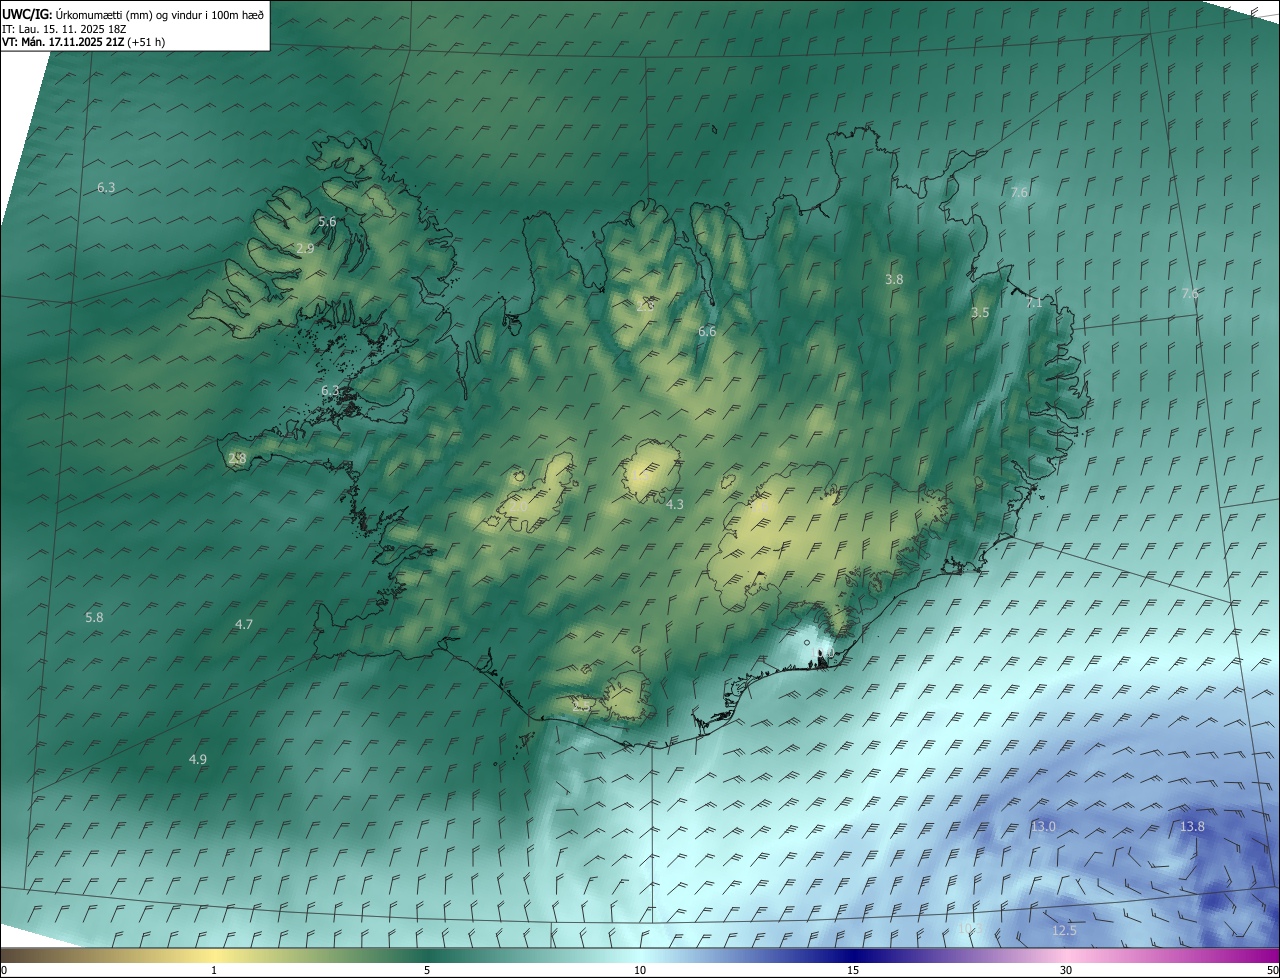Click the '10' tick on the color scale
The image size is (1280, 978).
click(x=640, y=970)
